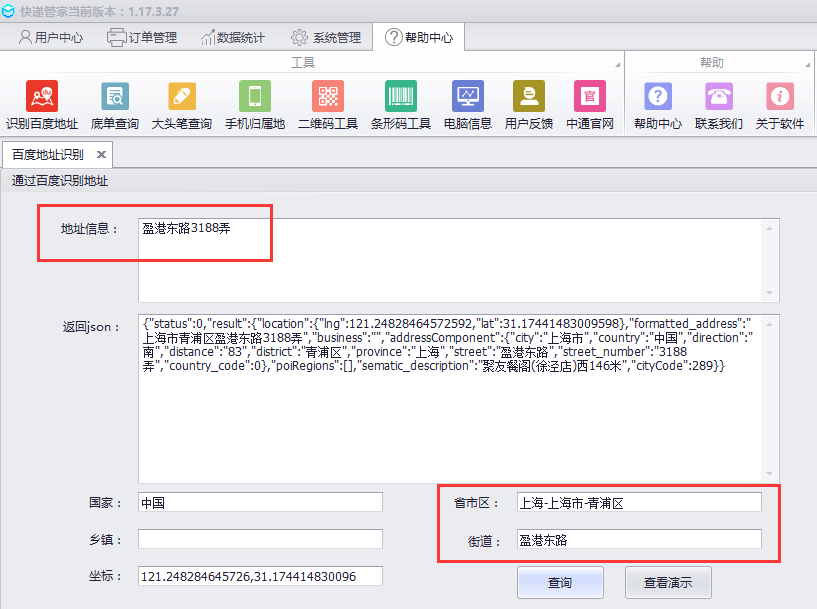Visit 中通官网 via ribbon icon
The width and height of the screenshot is (817, 609).
589,97
